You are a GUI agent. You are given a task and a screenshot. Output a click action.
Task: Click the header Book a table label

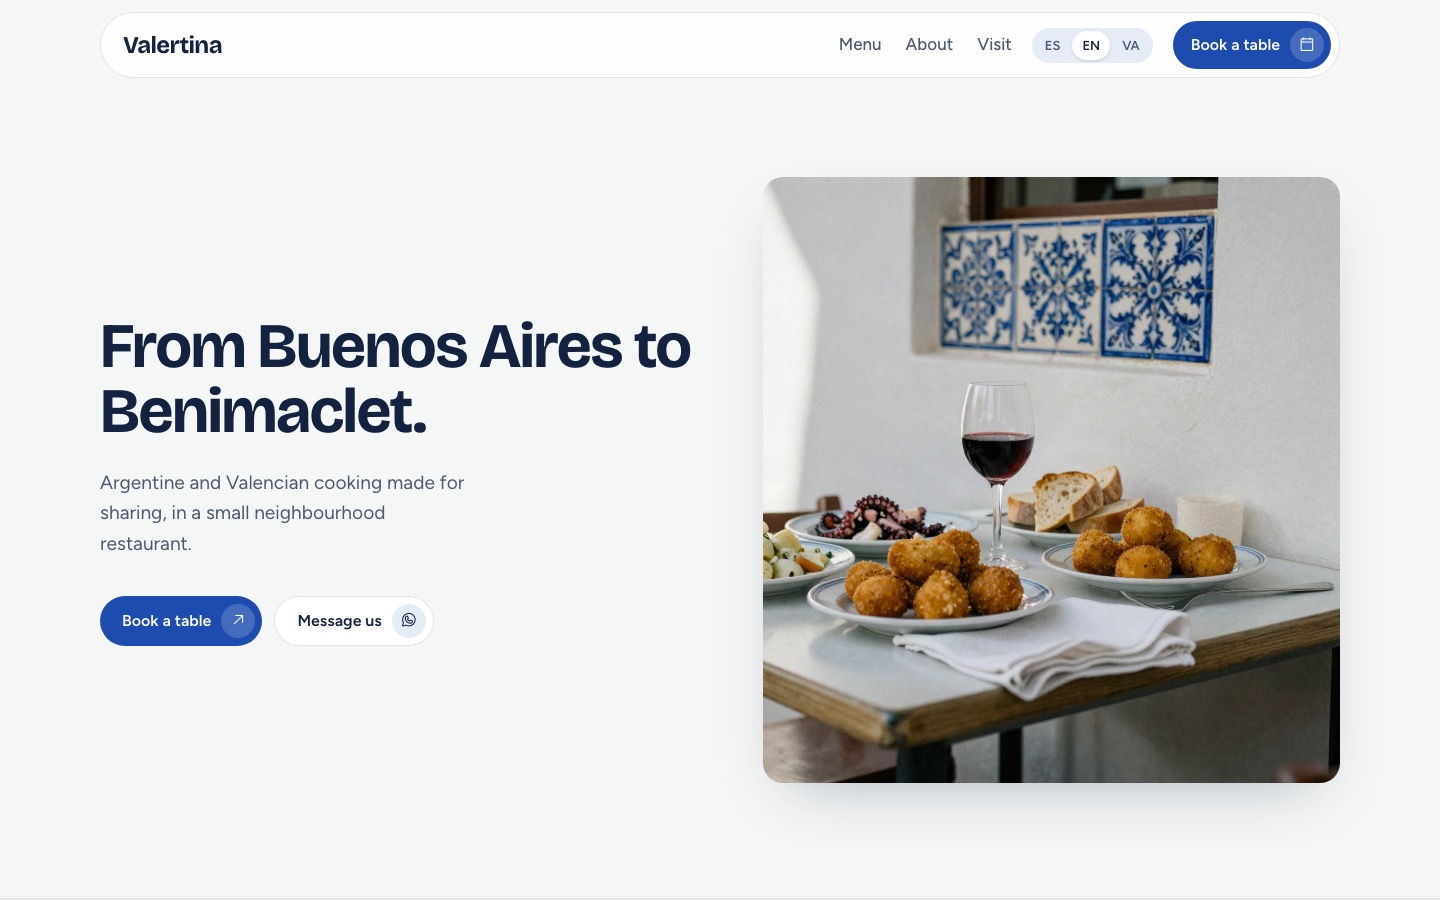1235,45
